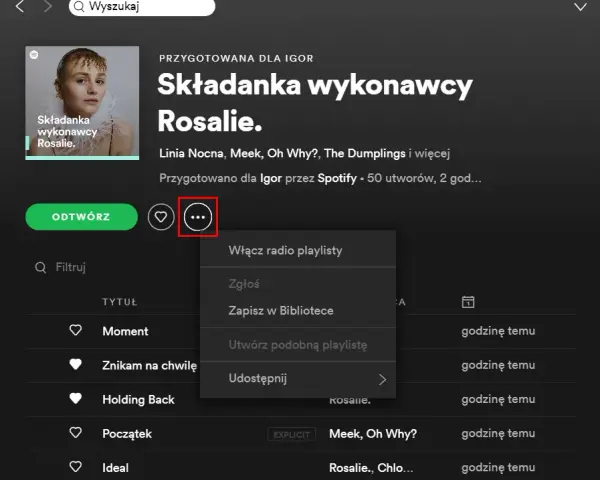
Task: Open the Rosalie., Chlo... artist link
Action: coord(371,468)
